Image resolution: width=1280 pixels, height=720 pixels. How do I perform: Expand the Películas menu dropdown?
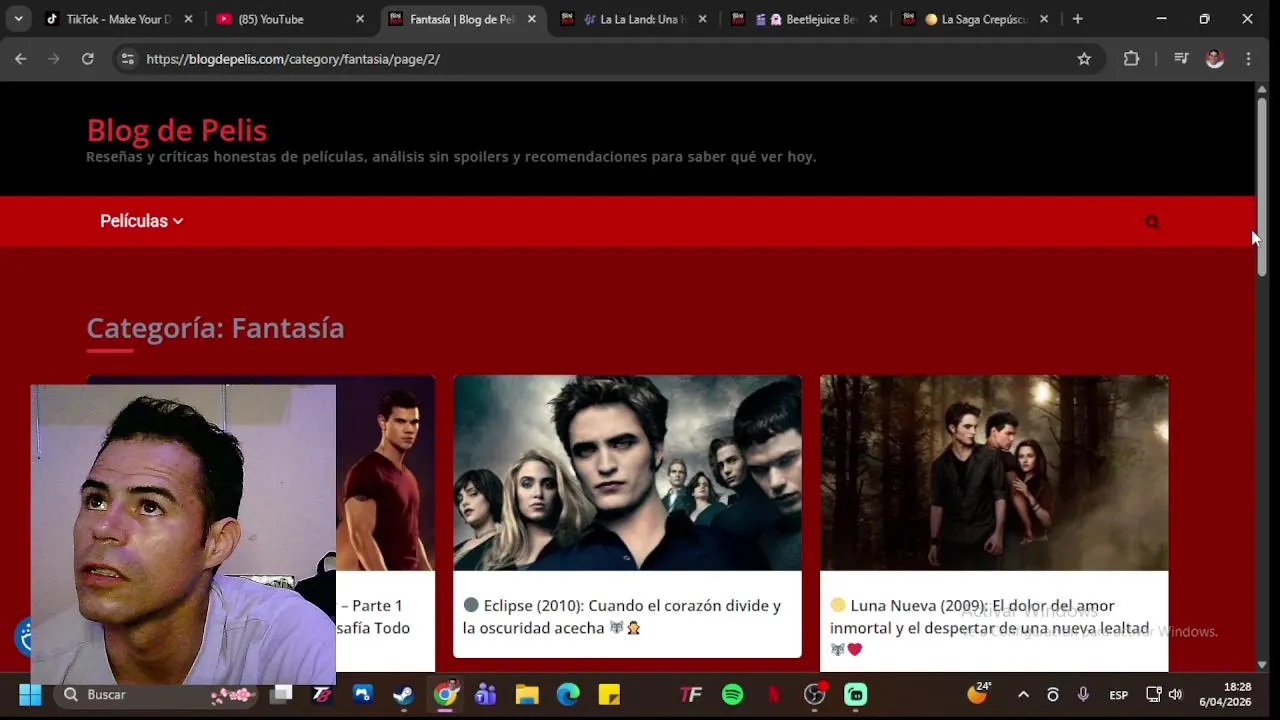[141, 221]
